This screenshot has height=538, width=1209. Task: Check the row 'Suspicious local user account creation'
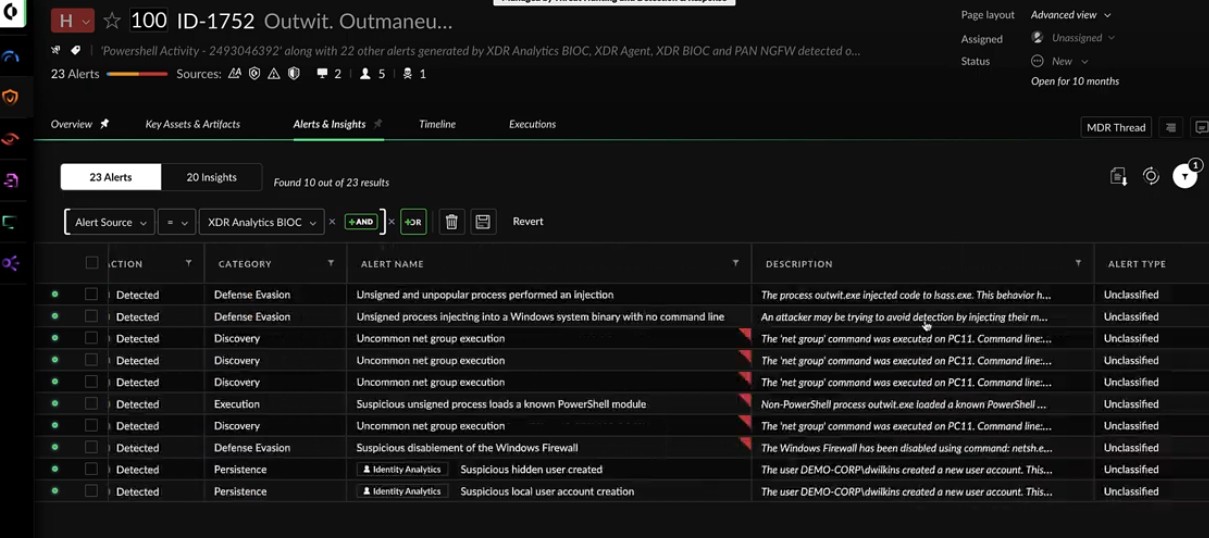(92, 491)
